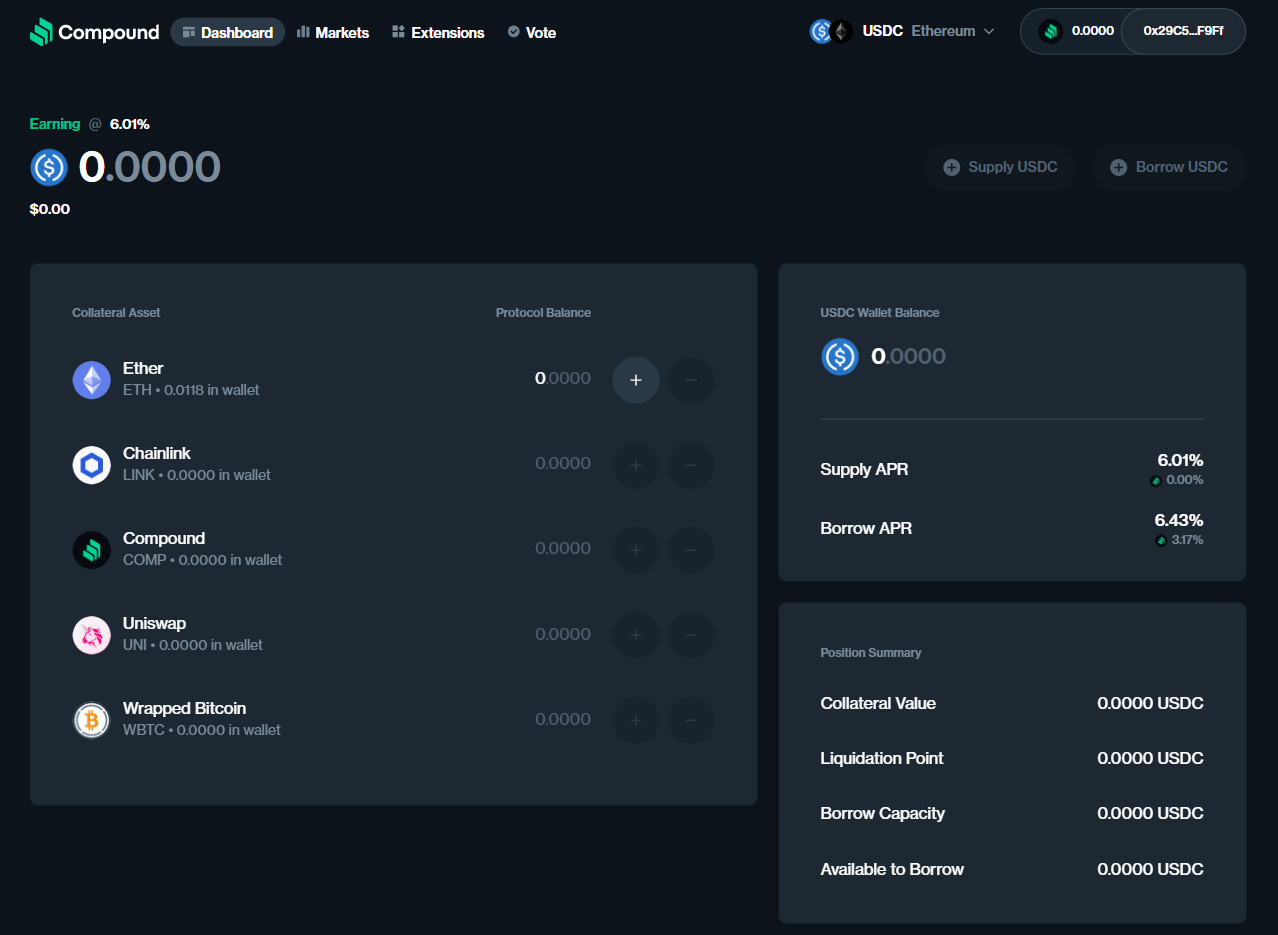Image resolution: width=1278 pixels, height=935 pixels.
Task: Click the COMP balance icon in header
Action: click(1050, 31)
